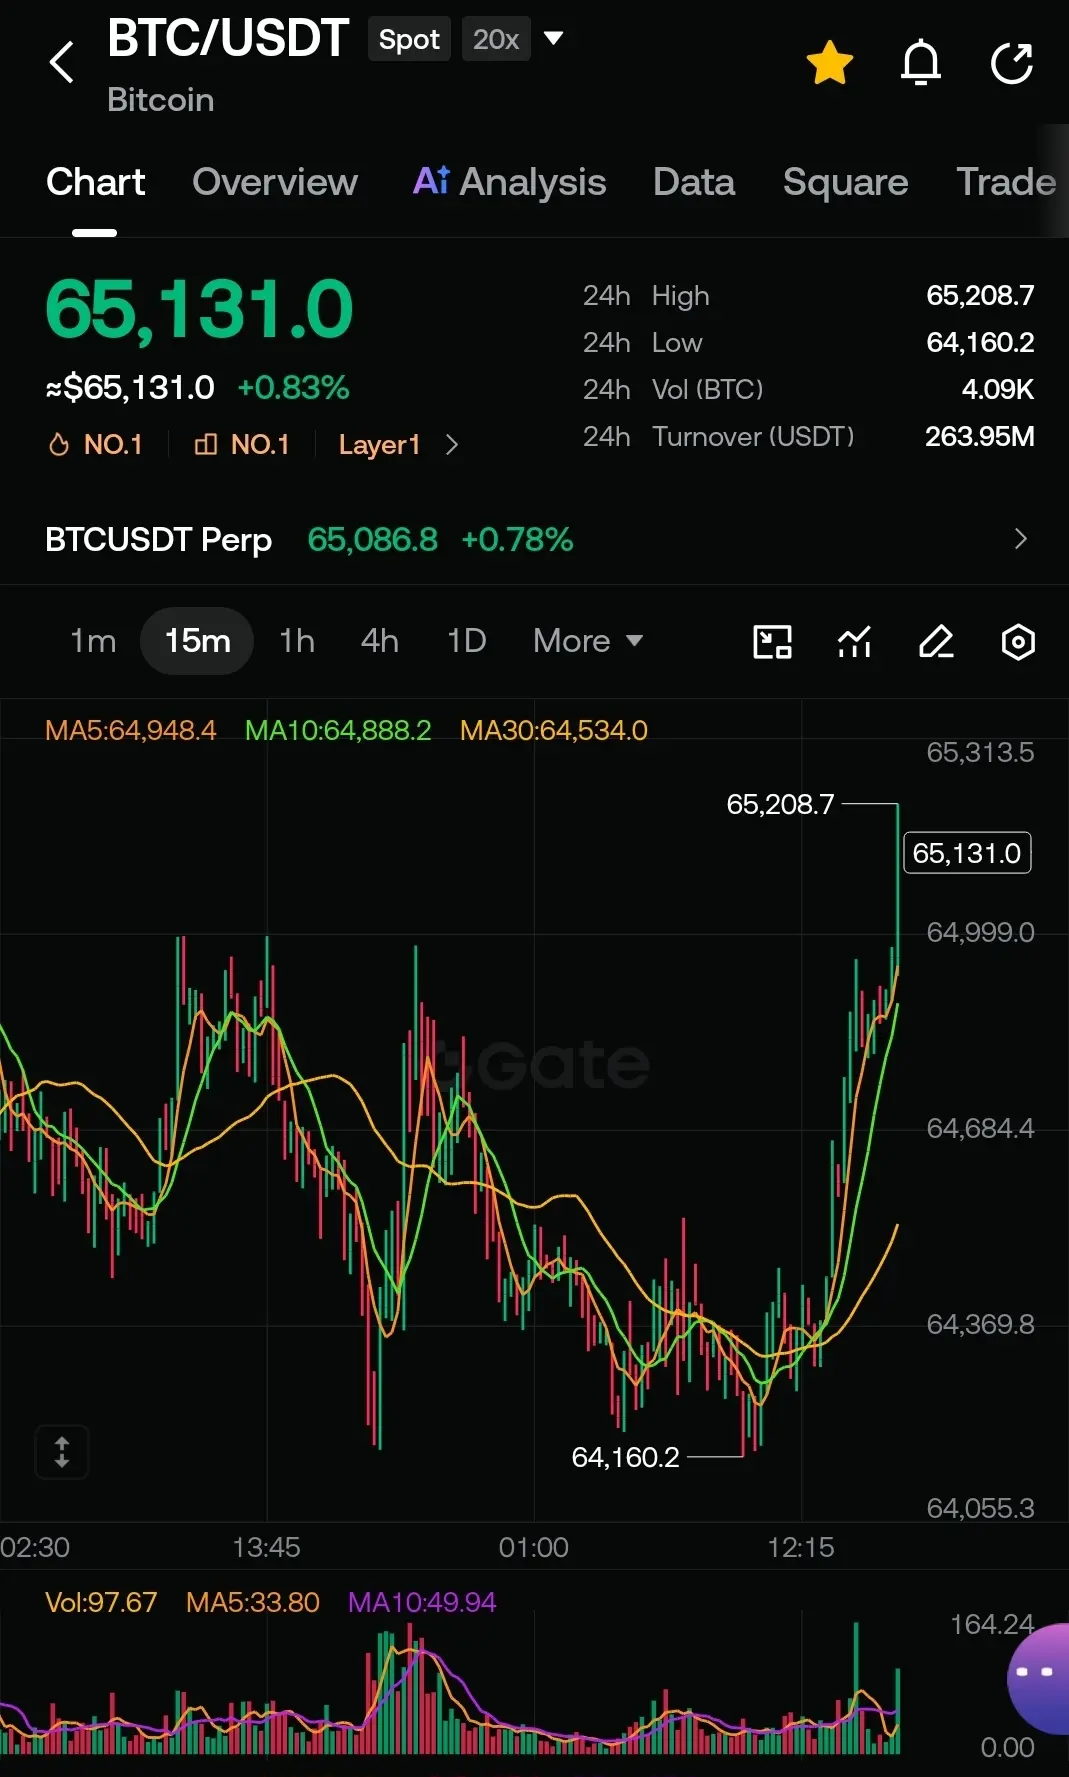The width and height of the screenshot is (1069, 1777).
Task: Open the chart picture-in-picture layout icon
Action: click(x=772, y=642)
